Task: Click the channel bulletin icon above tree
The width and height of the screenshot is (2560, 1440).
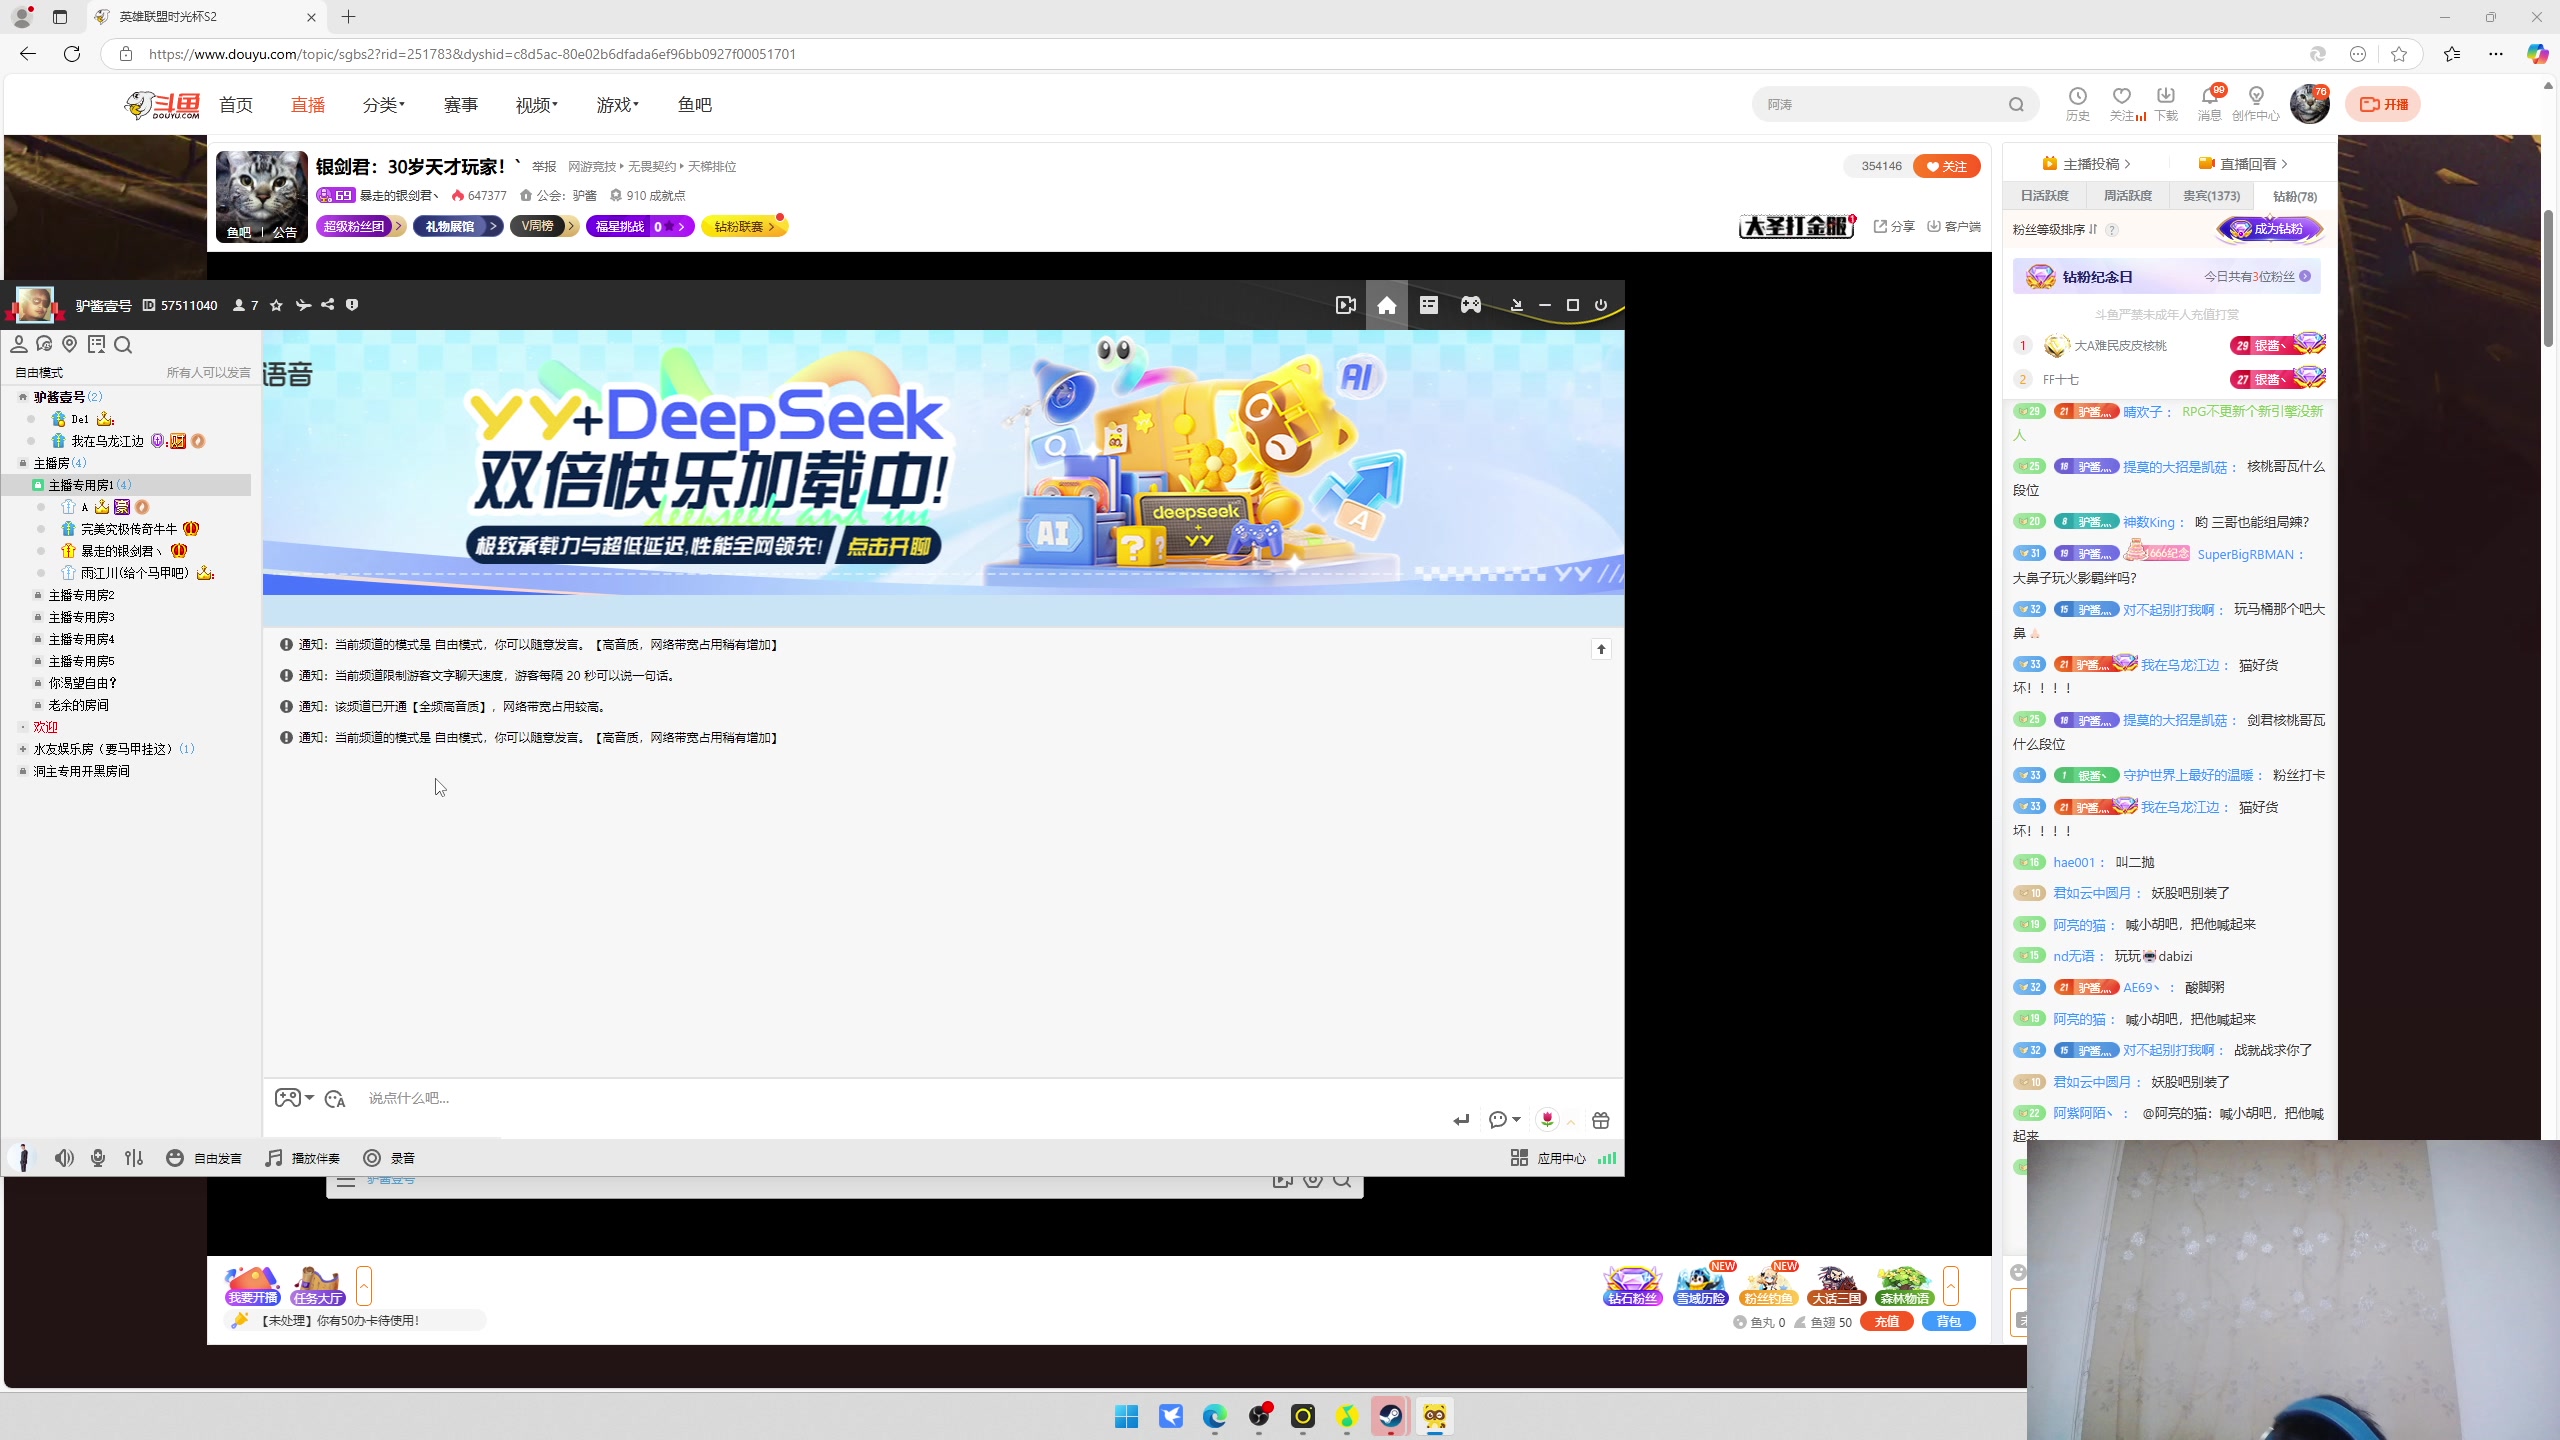Action: click(x=96, y=344)
